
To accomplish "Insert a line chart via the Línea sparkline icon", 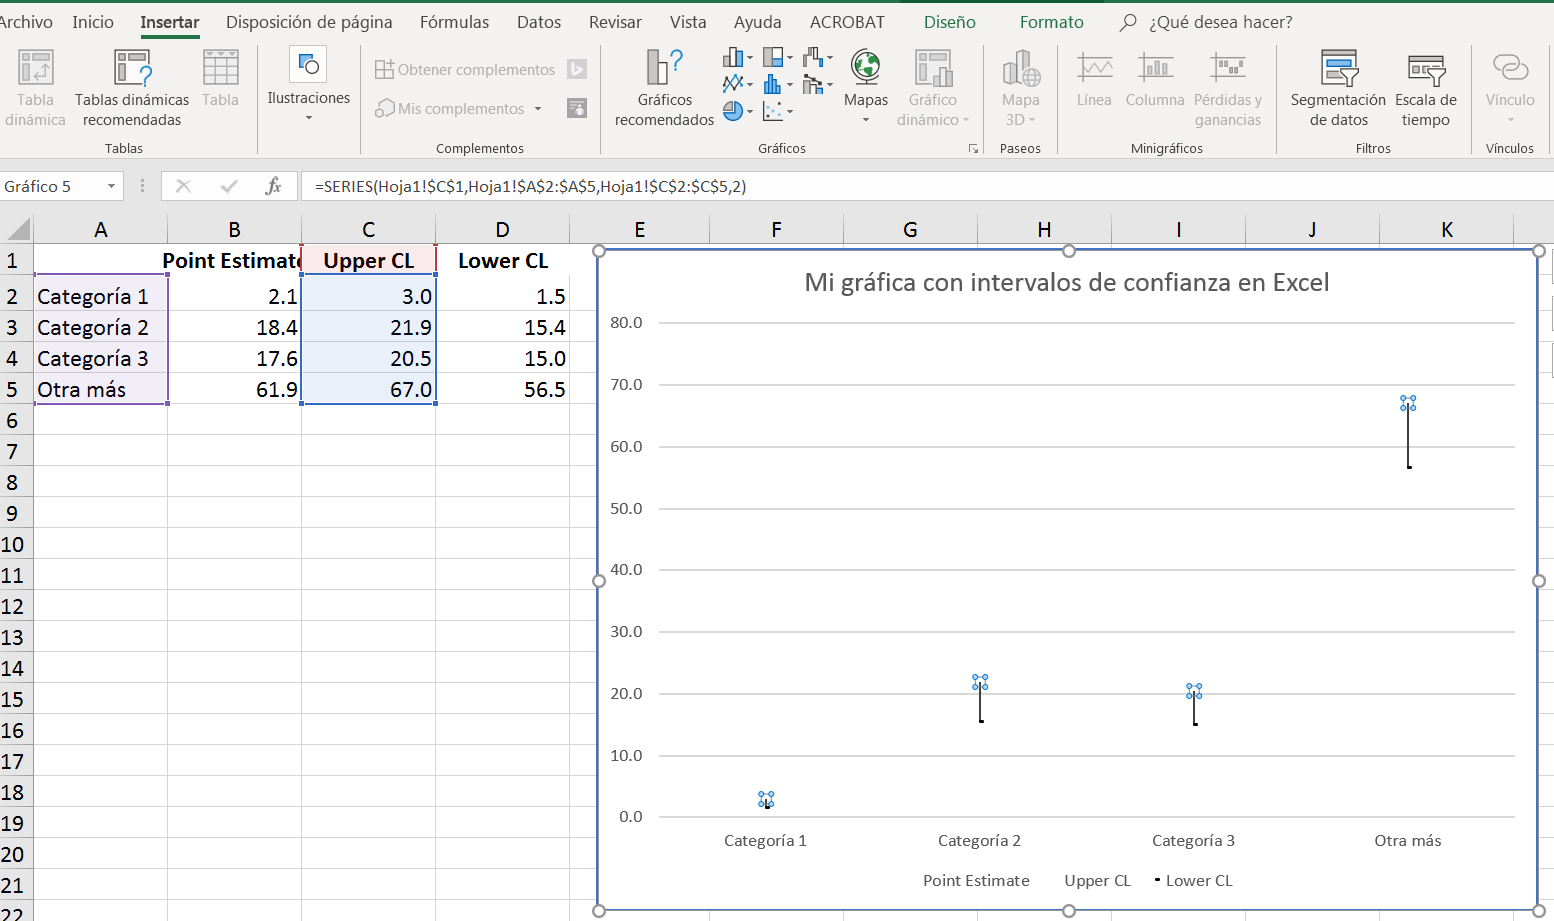I will (1093, 85).
